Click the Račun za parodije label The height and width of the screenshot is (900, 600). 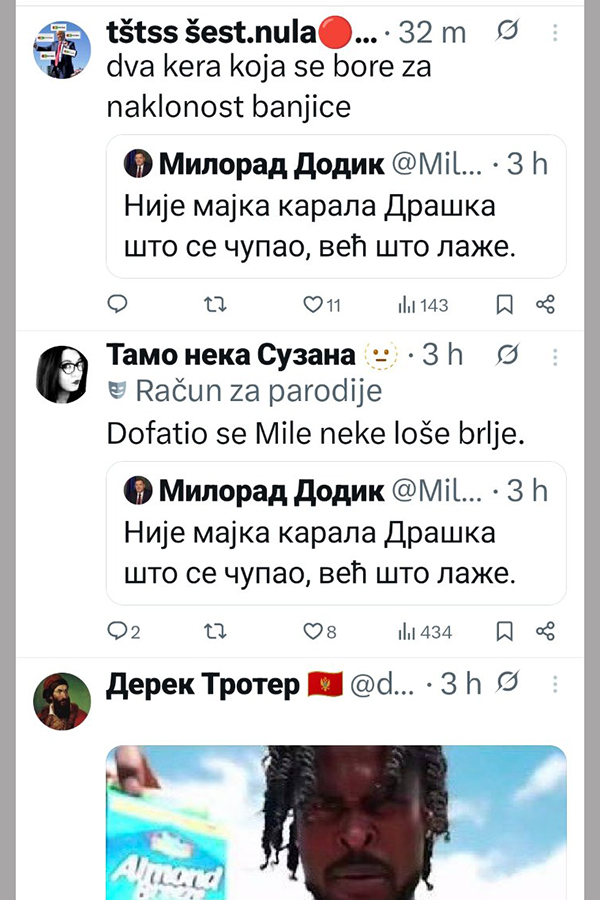pos(257,392)
